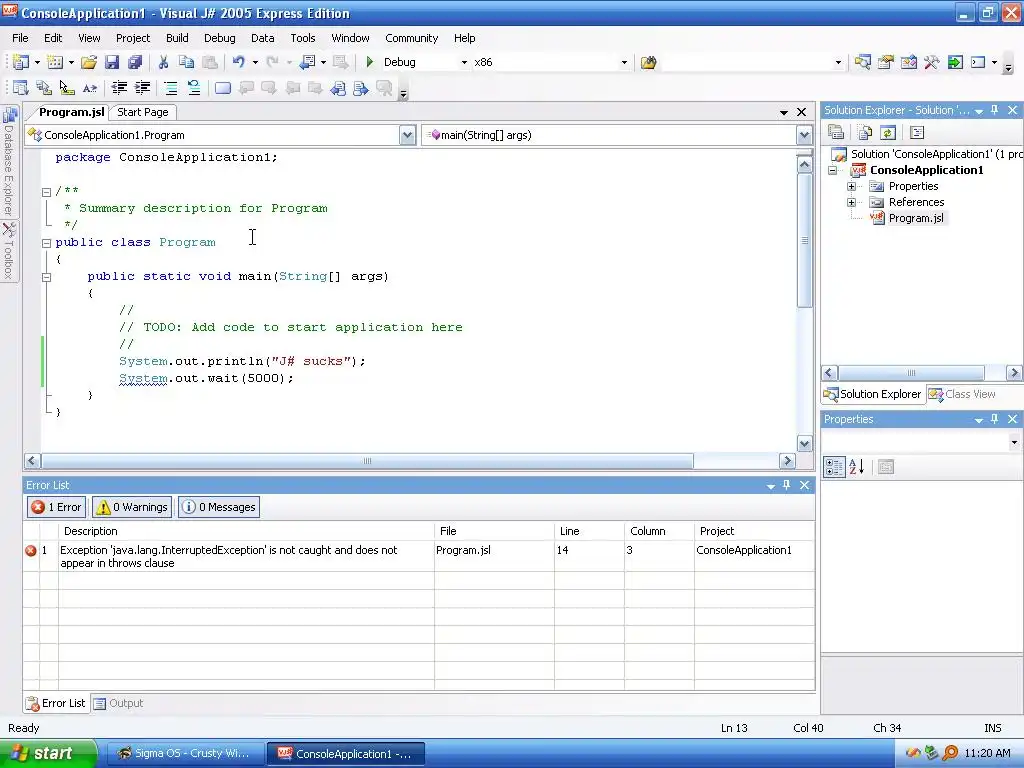This screenshot has height=768, width=1024.
Task: Click Solution Explorer's horizontal scrollbar thumb
Action: (x=912, y=373)
